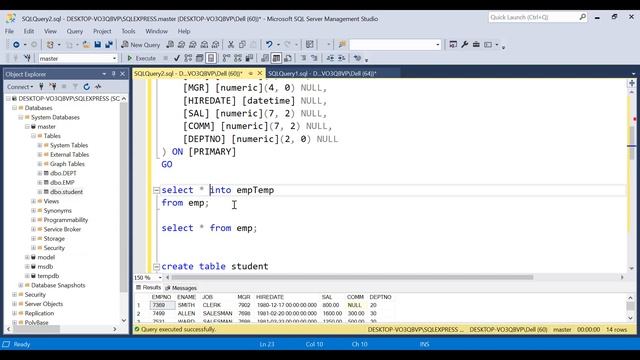Click the Quick Launch search magnifier
Screen dimensions: 640x360
point(582,17)
